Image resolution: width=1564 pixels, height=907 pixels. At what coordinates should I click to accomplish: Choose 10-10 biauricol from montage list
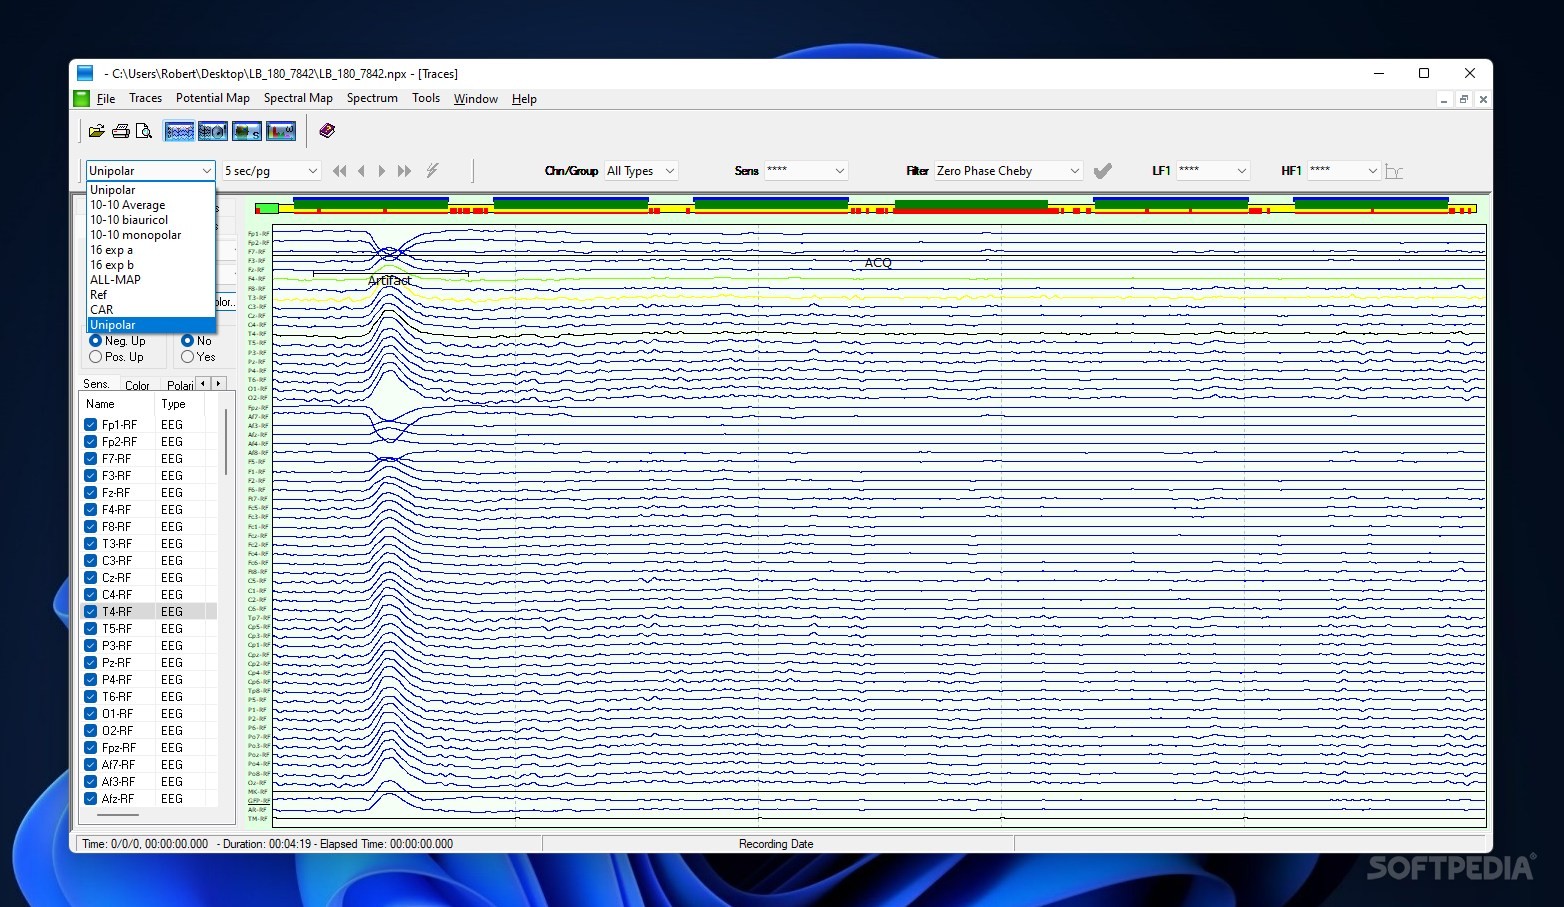pyautogui.click(x=151, y=220)
